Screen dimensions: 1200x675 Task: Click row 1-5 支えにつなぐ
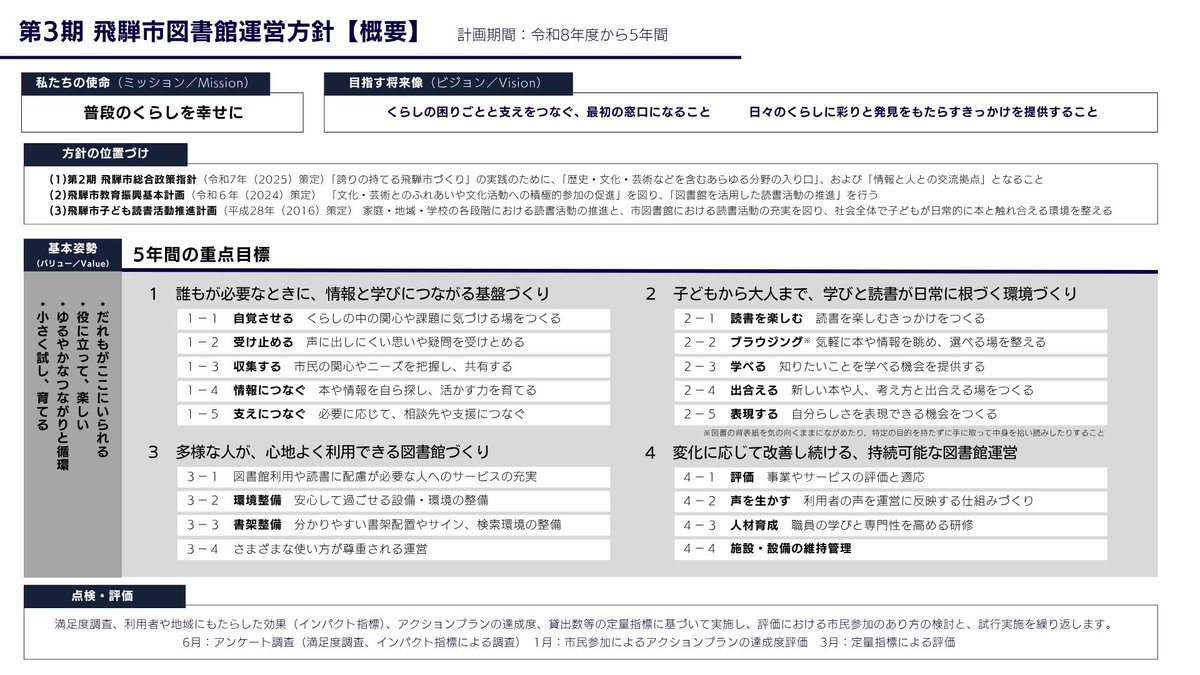coord(394,414)
